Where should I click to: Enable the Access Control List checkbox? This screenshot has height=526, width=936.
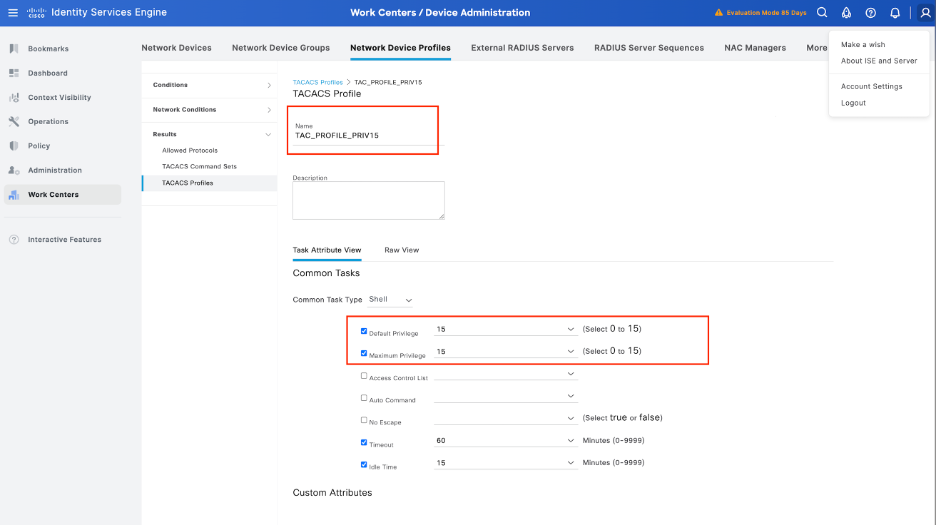(x=364, y=376)
